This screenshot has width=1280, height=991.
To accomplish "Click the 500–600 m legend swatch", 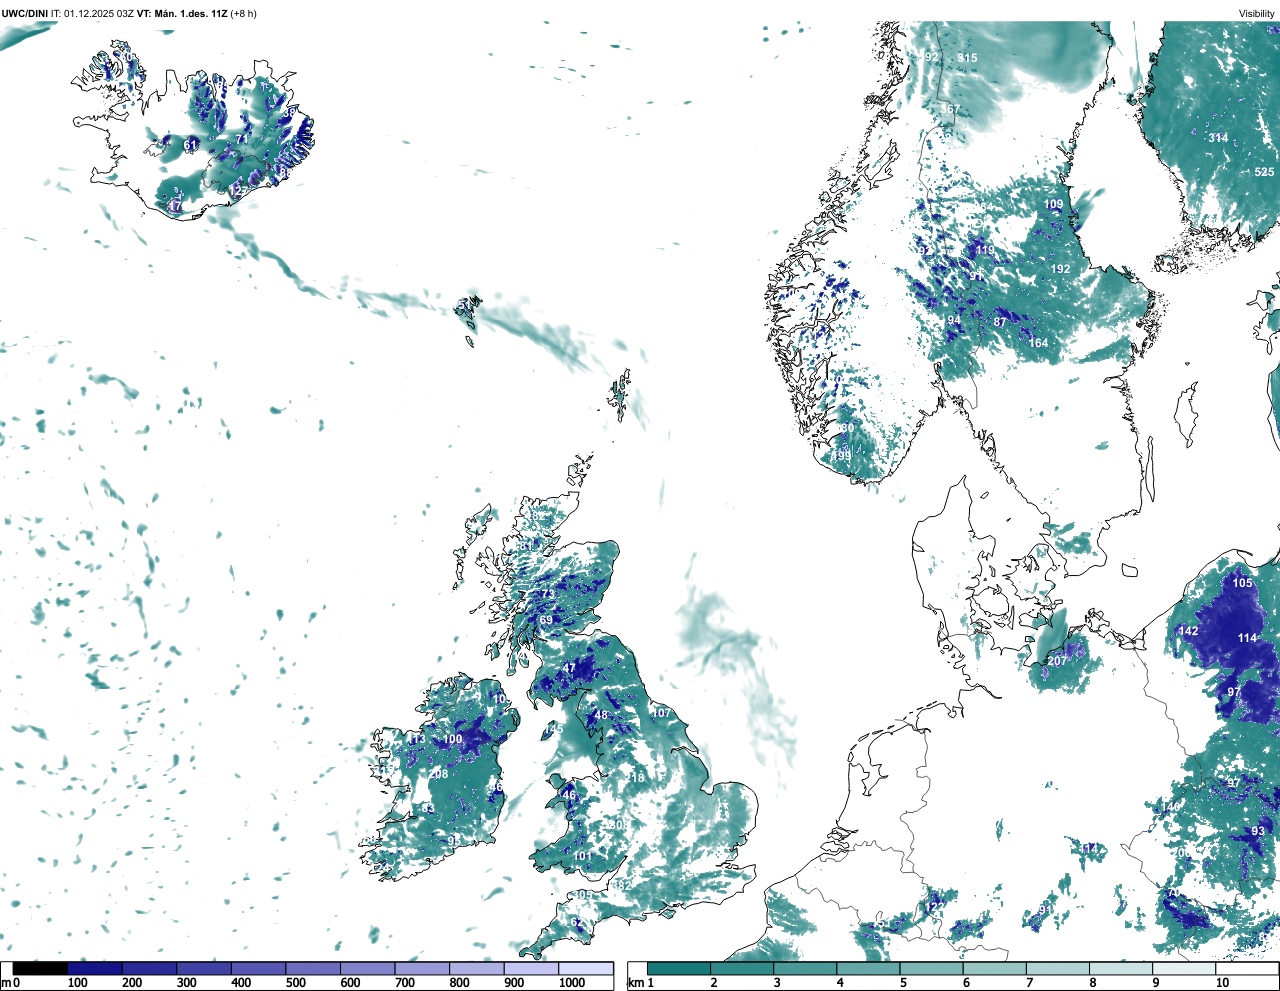I will click(x=312, y=969).
